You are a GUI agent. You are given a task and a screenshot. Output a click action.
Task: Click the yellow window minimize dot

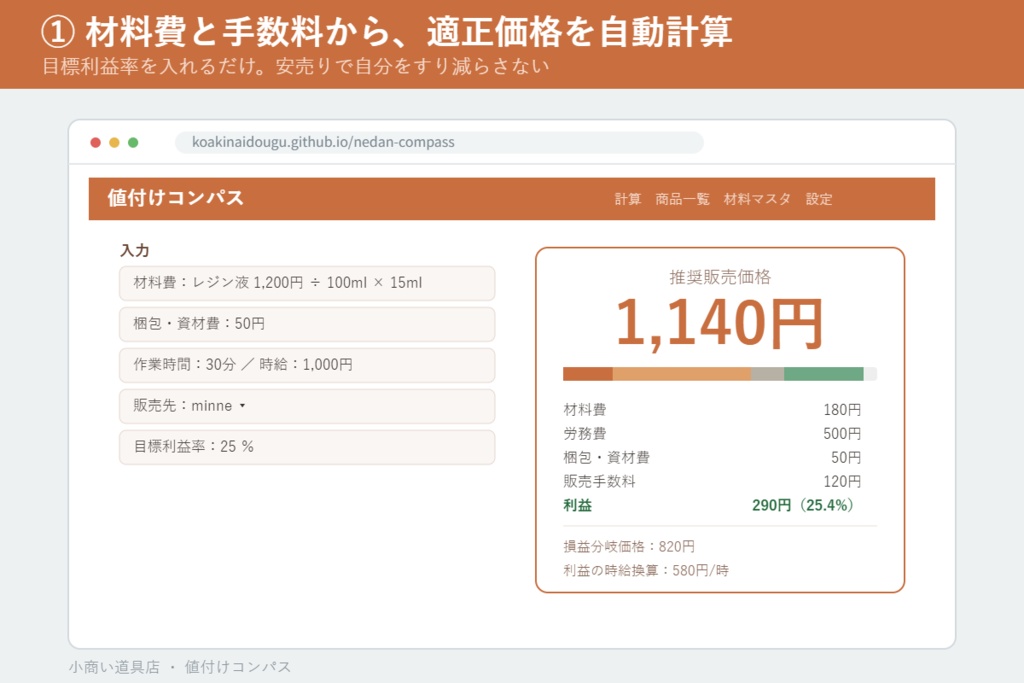(x=114, y=142)
